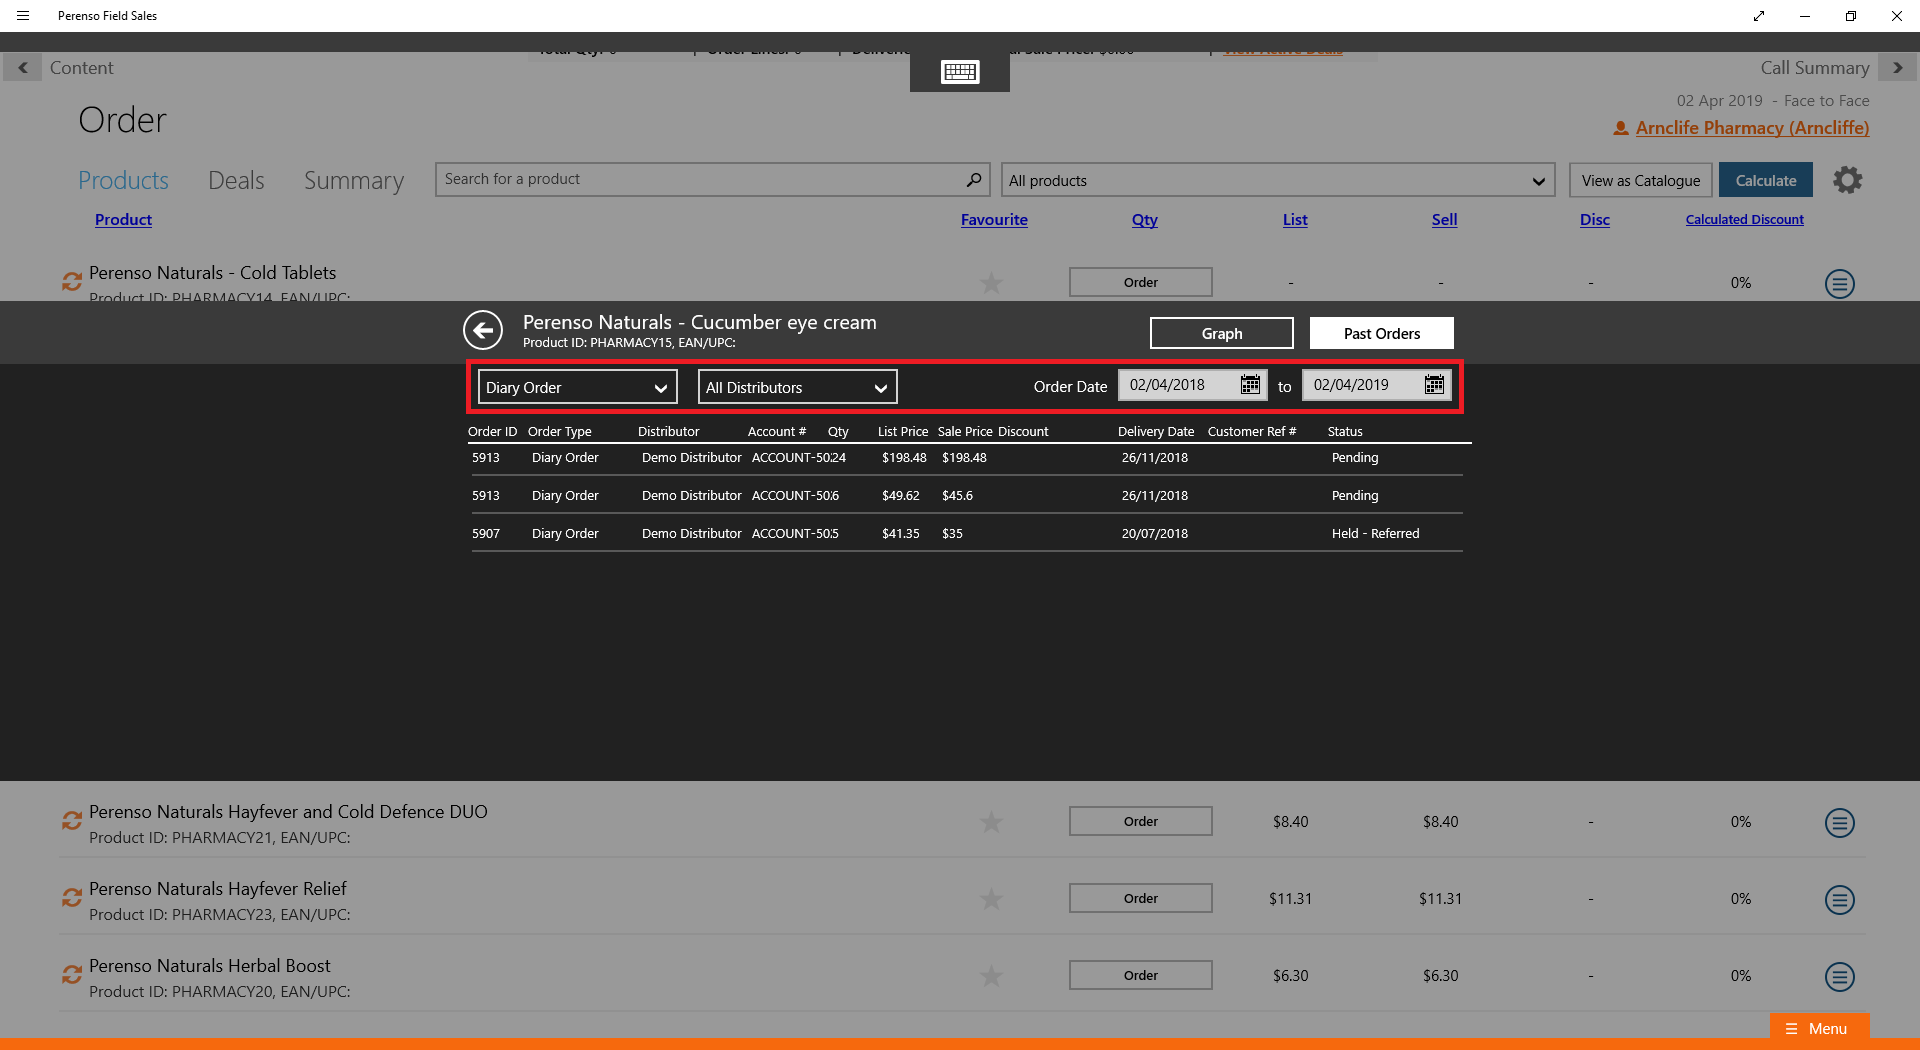This screenshot has height=1050, width=1920.
Task: Click Perenso Naturals Herbal Boost product name
Action: (209, 965)
